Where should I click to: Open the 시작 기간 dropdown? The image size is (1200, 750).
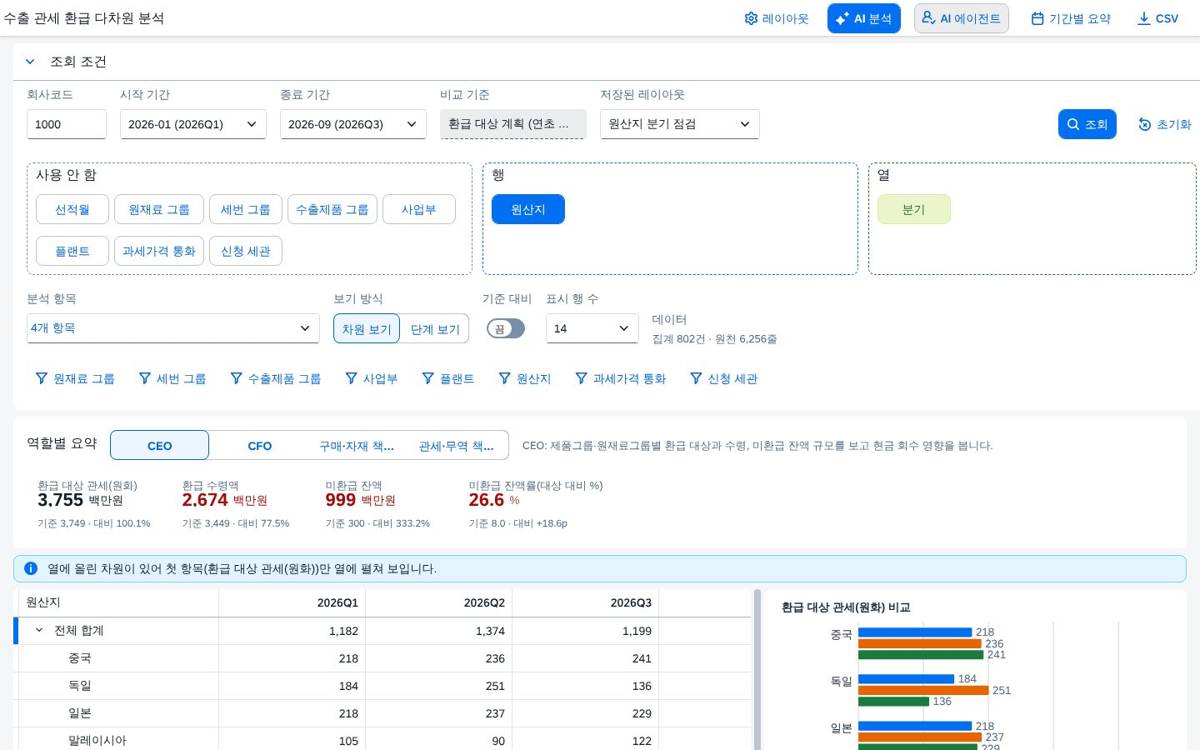click(x=193, y=124)
